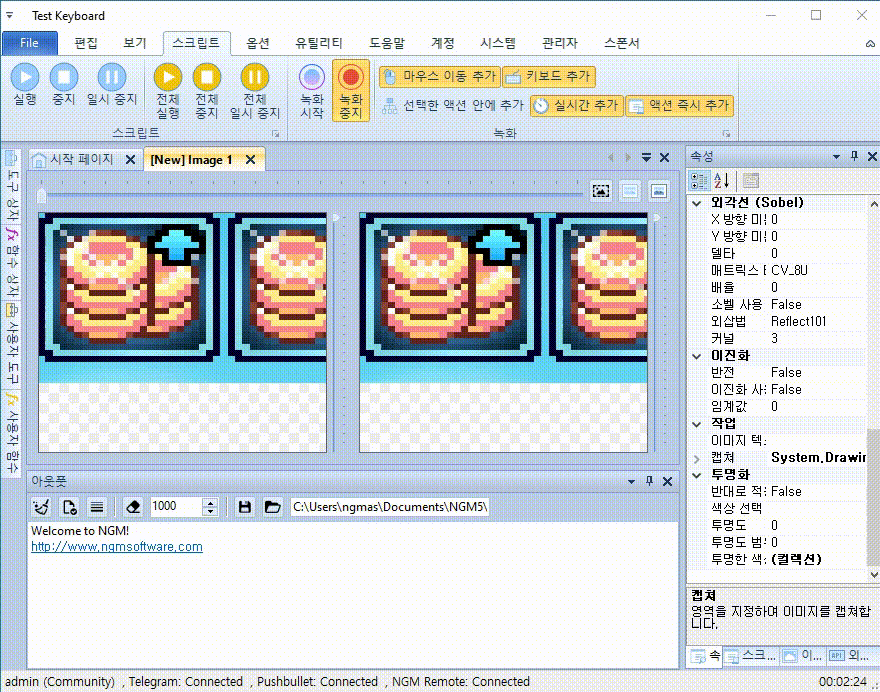Close the 아웃풋 panel

[x=667, y=482]
